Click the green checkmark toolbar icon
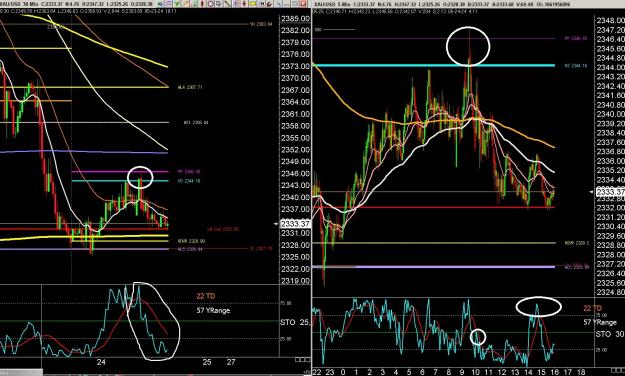The height and width of the screenshot is (376, 625). 177,4
